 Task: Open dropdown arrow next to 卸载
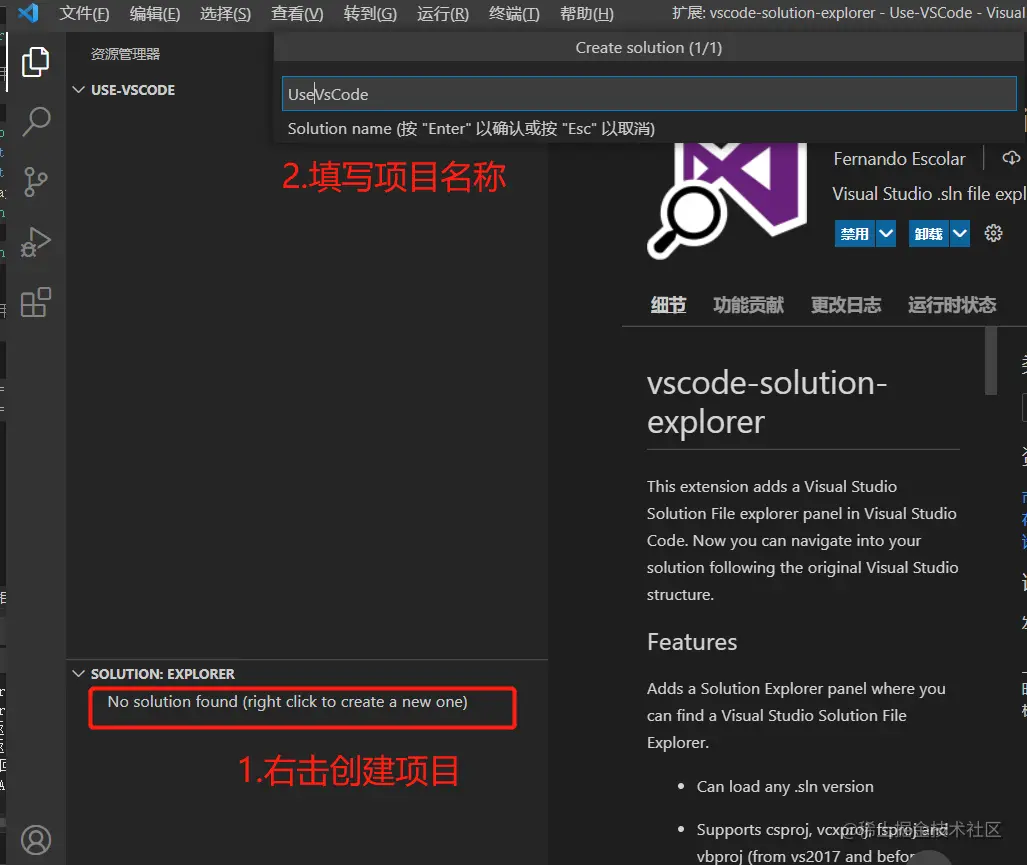[x=960, y=234]
